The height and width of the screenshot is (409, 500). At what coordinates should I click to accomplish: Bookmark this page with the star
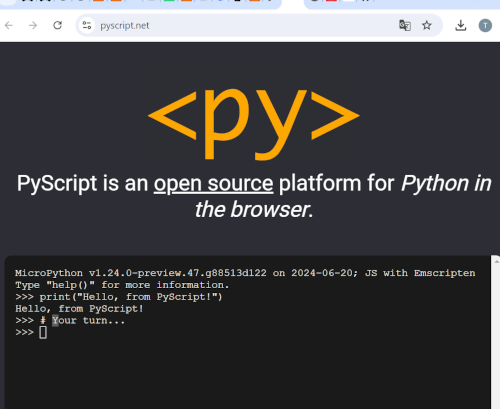[427, 25]
